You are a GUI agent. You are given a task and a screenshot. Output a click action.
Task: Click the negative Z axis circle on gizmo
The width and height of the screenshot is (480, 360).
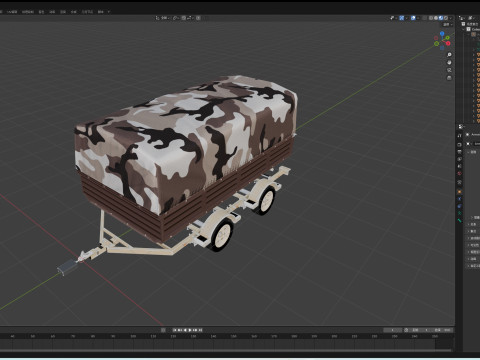pos(442,48)
